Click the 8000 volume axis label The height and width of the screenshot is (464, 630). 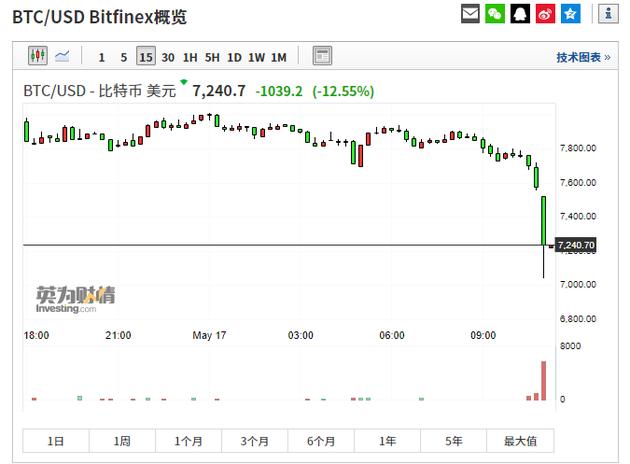570,346
